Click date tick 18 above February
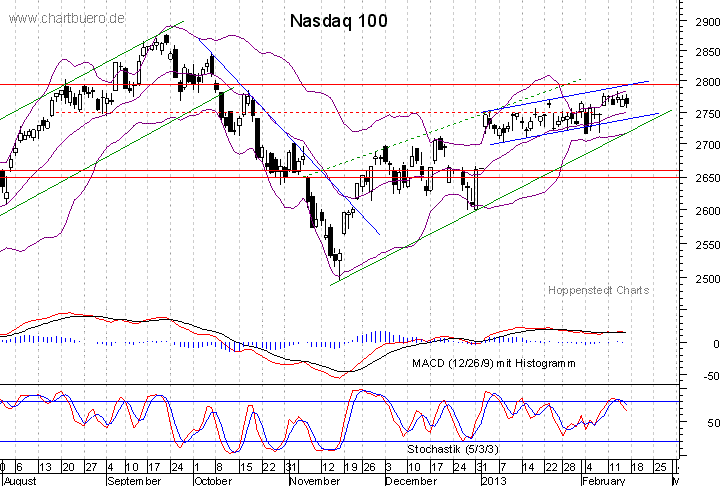This screenshot has width=723, height=486. [x=637, y=467]
